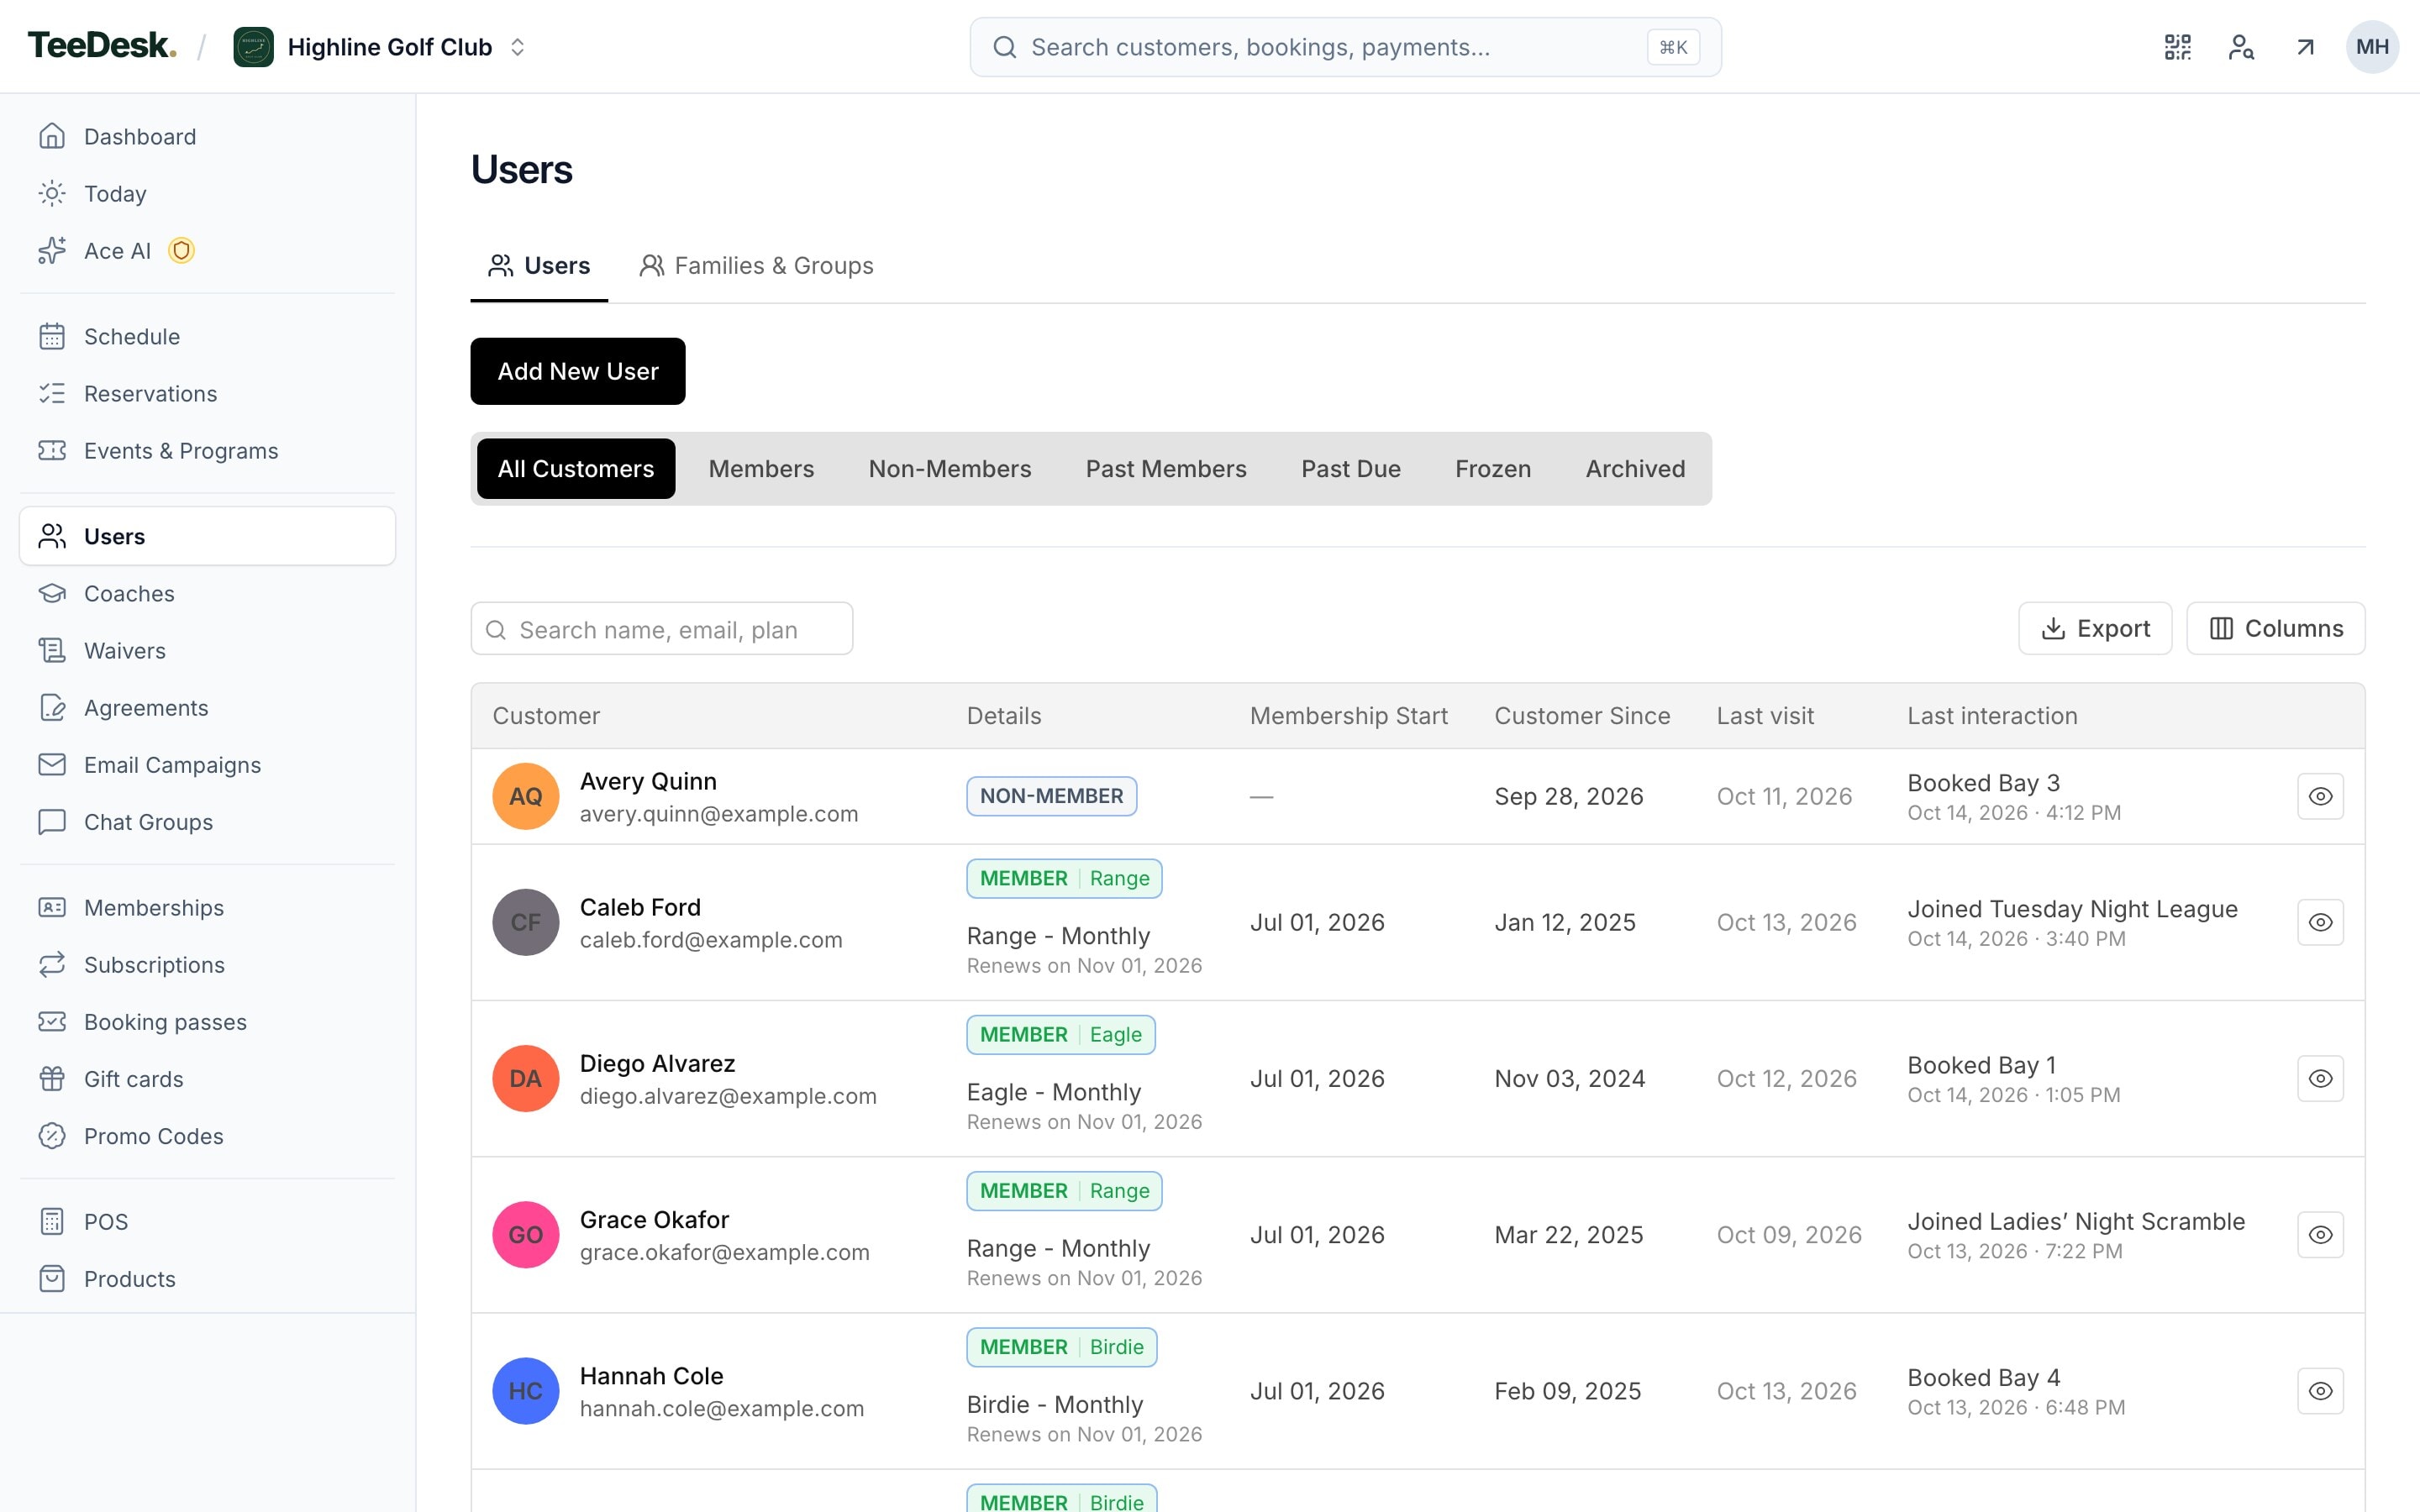
Task: Filter by Members
Action: [x=761, y=468]
